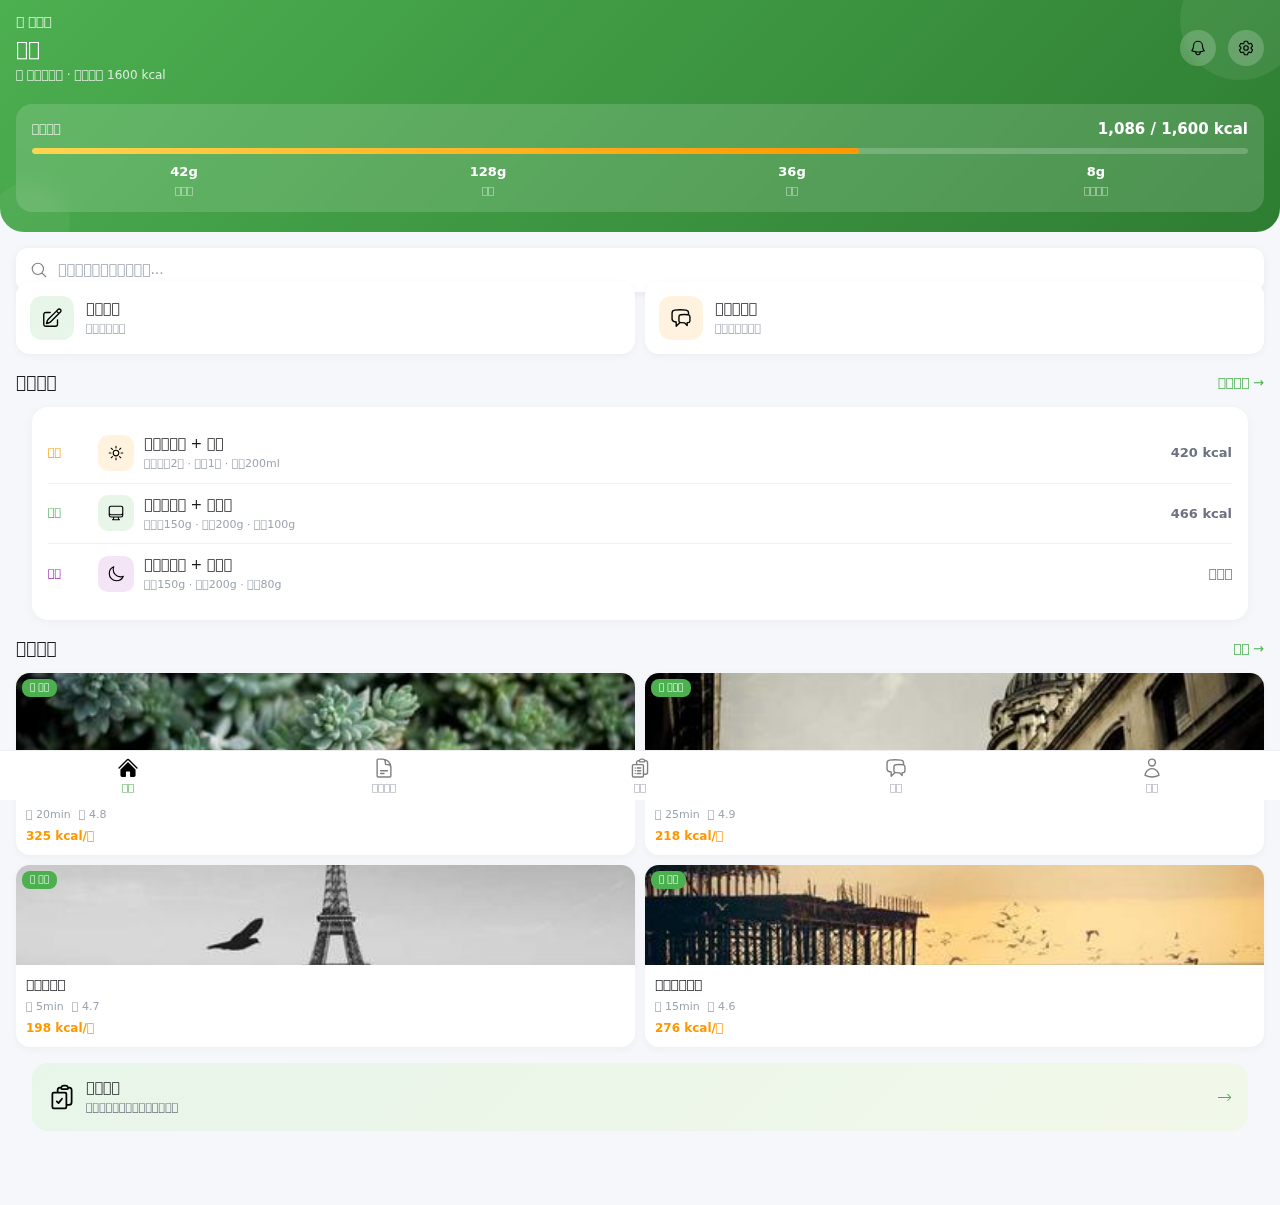Click the green tag on the succulent image
Screen dimensions: 1280x1205
pyautogui.click(x=40, y=688)
